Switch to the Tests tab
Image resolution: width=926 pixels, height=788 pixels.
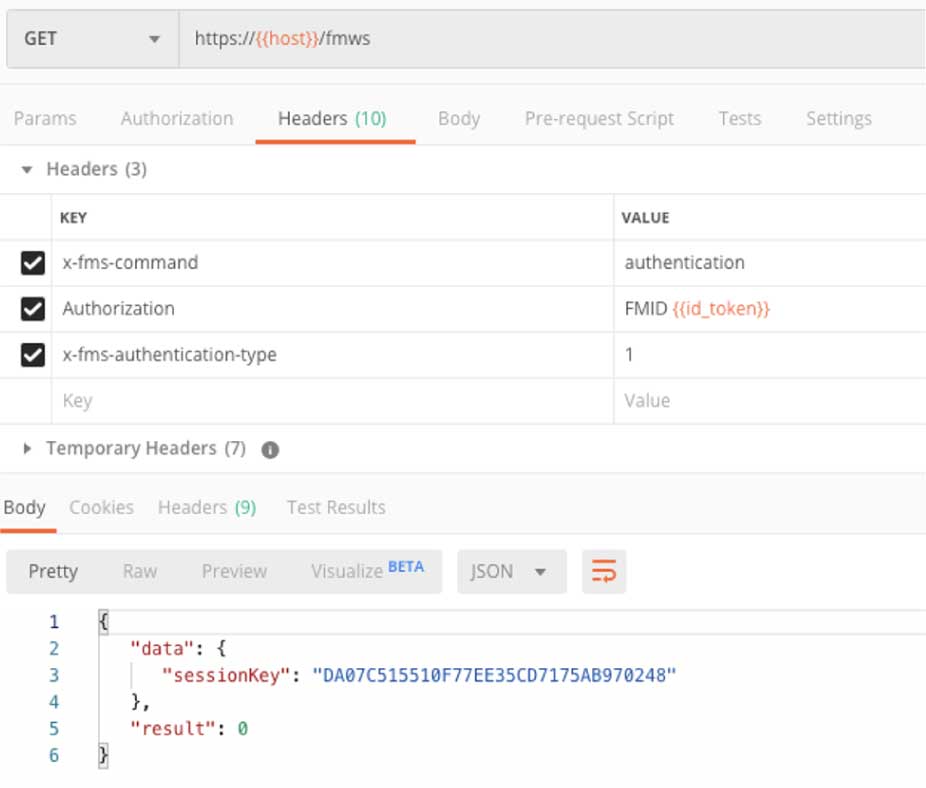[739, 119]
